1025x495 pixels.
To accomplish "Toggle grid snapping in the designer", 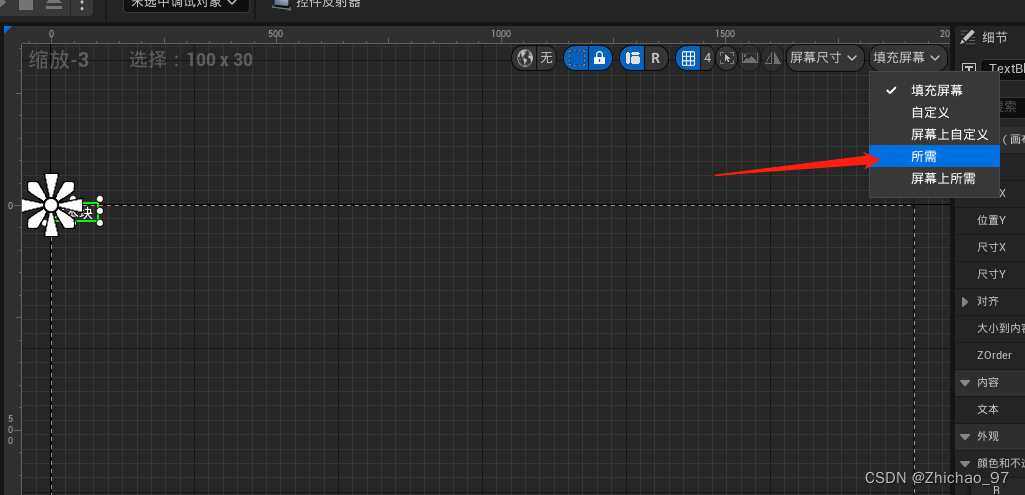I will tap(688, 58).
